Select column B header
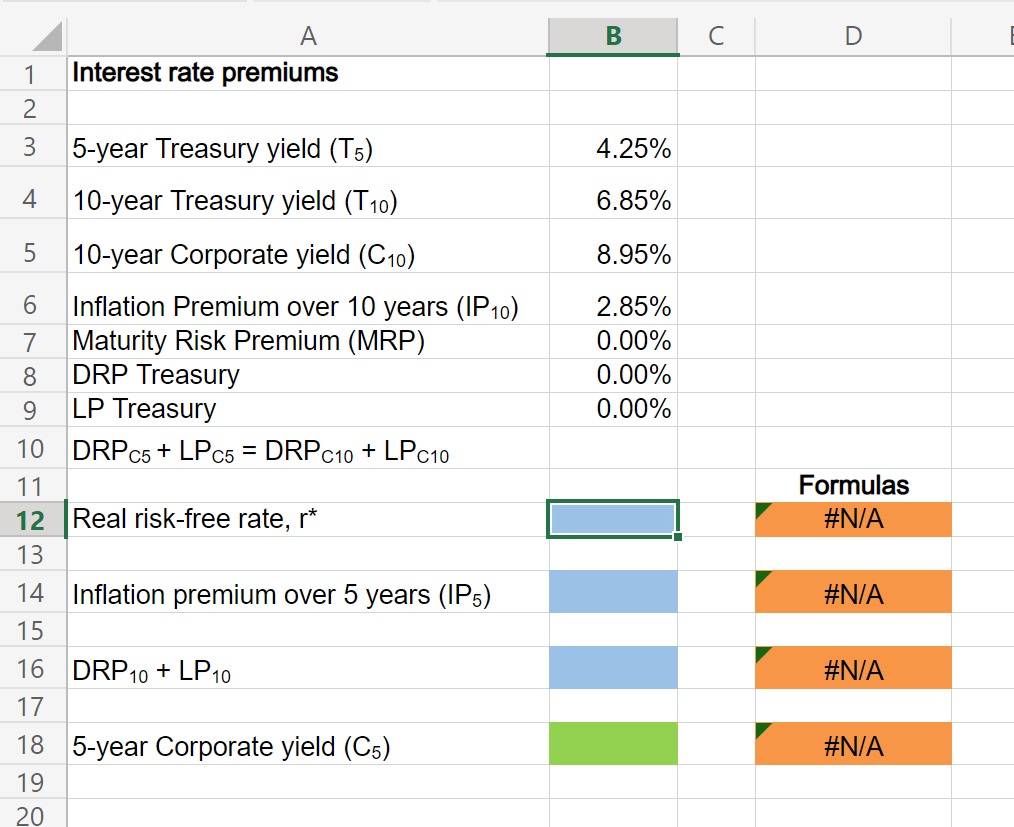1014x827 pixels. click(x=612, y=35)
